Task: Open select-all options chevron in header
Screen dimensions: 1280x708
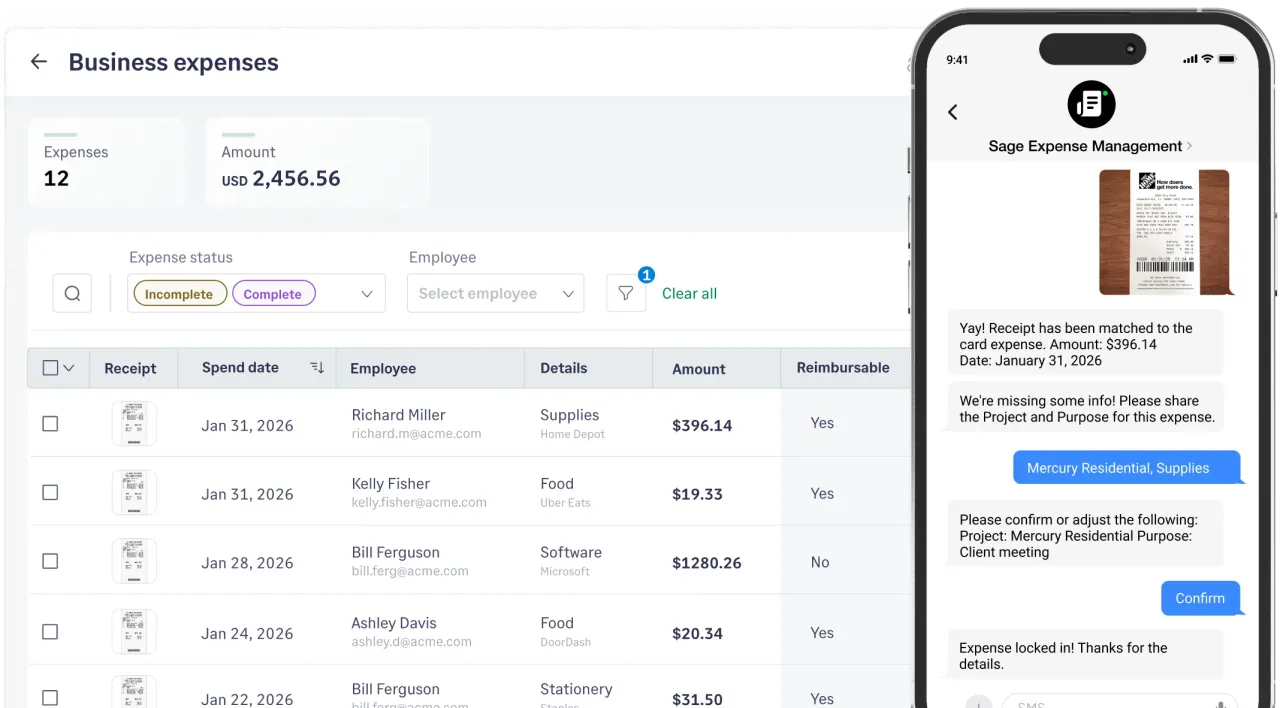Action: pyautogui.click(x=69, y=368)
